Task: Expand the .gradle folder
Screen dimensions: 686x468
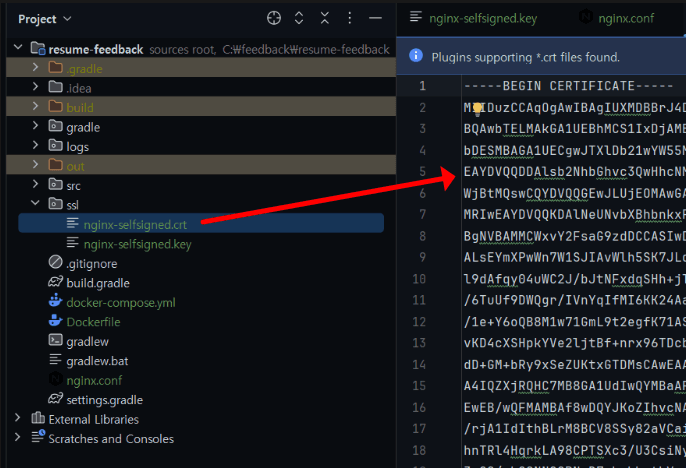Action: point(36,68)
